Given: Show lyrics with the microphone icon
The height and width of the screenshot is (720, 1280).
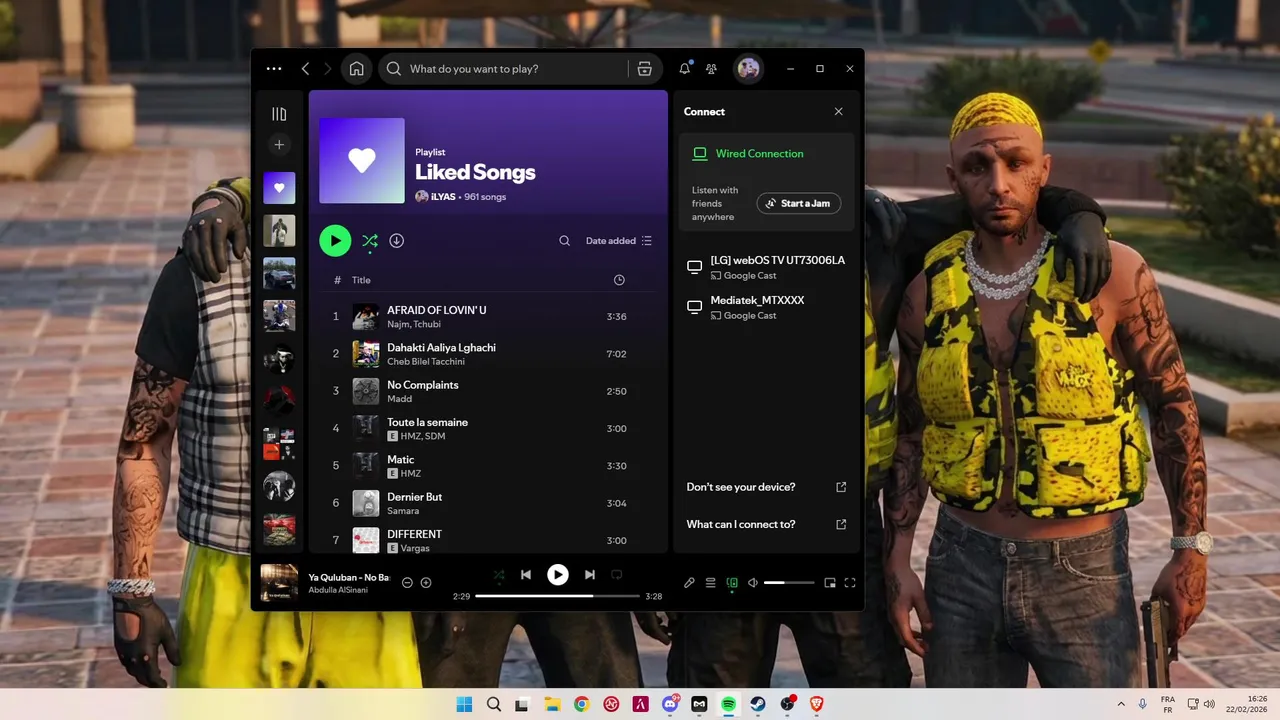Looking at the screenshot, I should coord(689,583).
